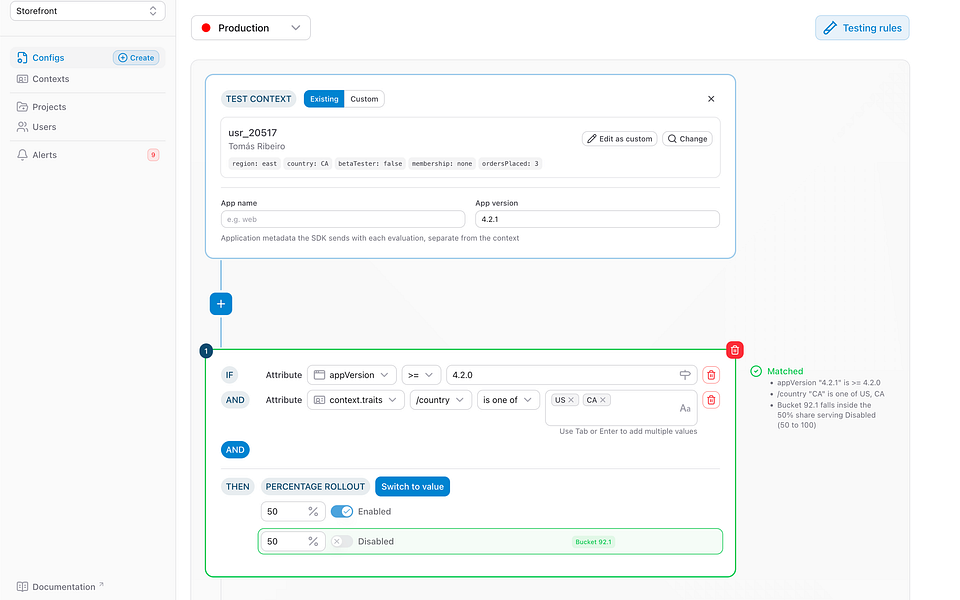960x600 pixels.
Task: Close the Test Context panel
Action: coord(711,99)
